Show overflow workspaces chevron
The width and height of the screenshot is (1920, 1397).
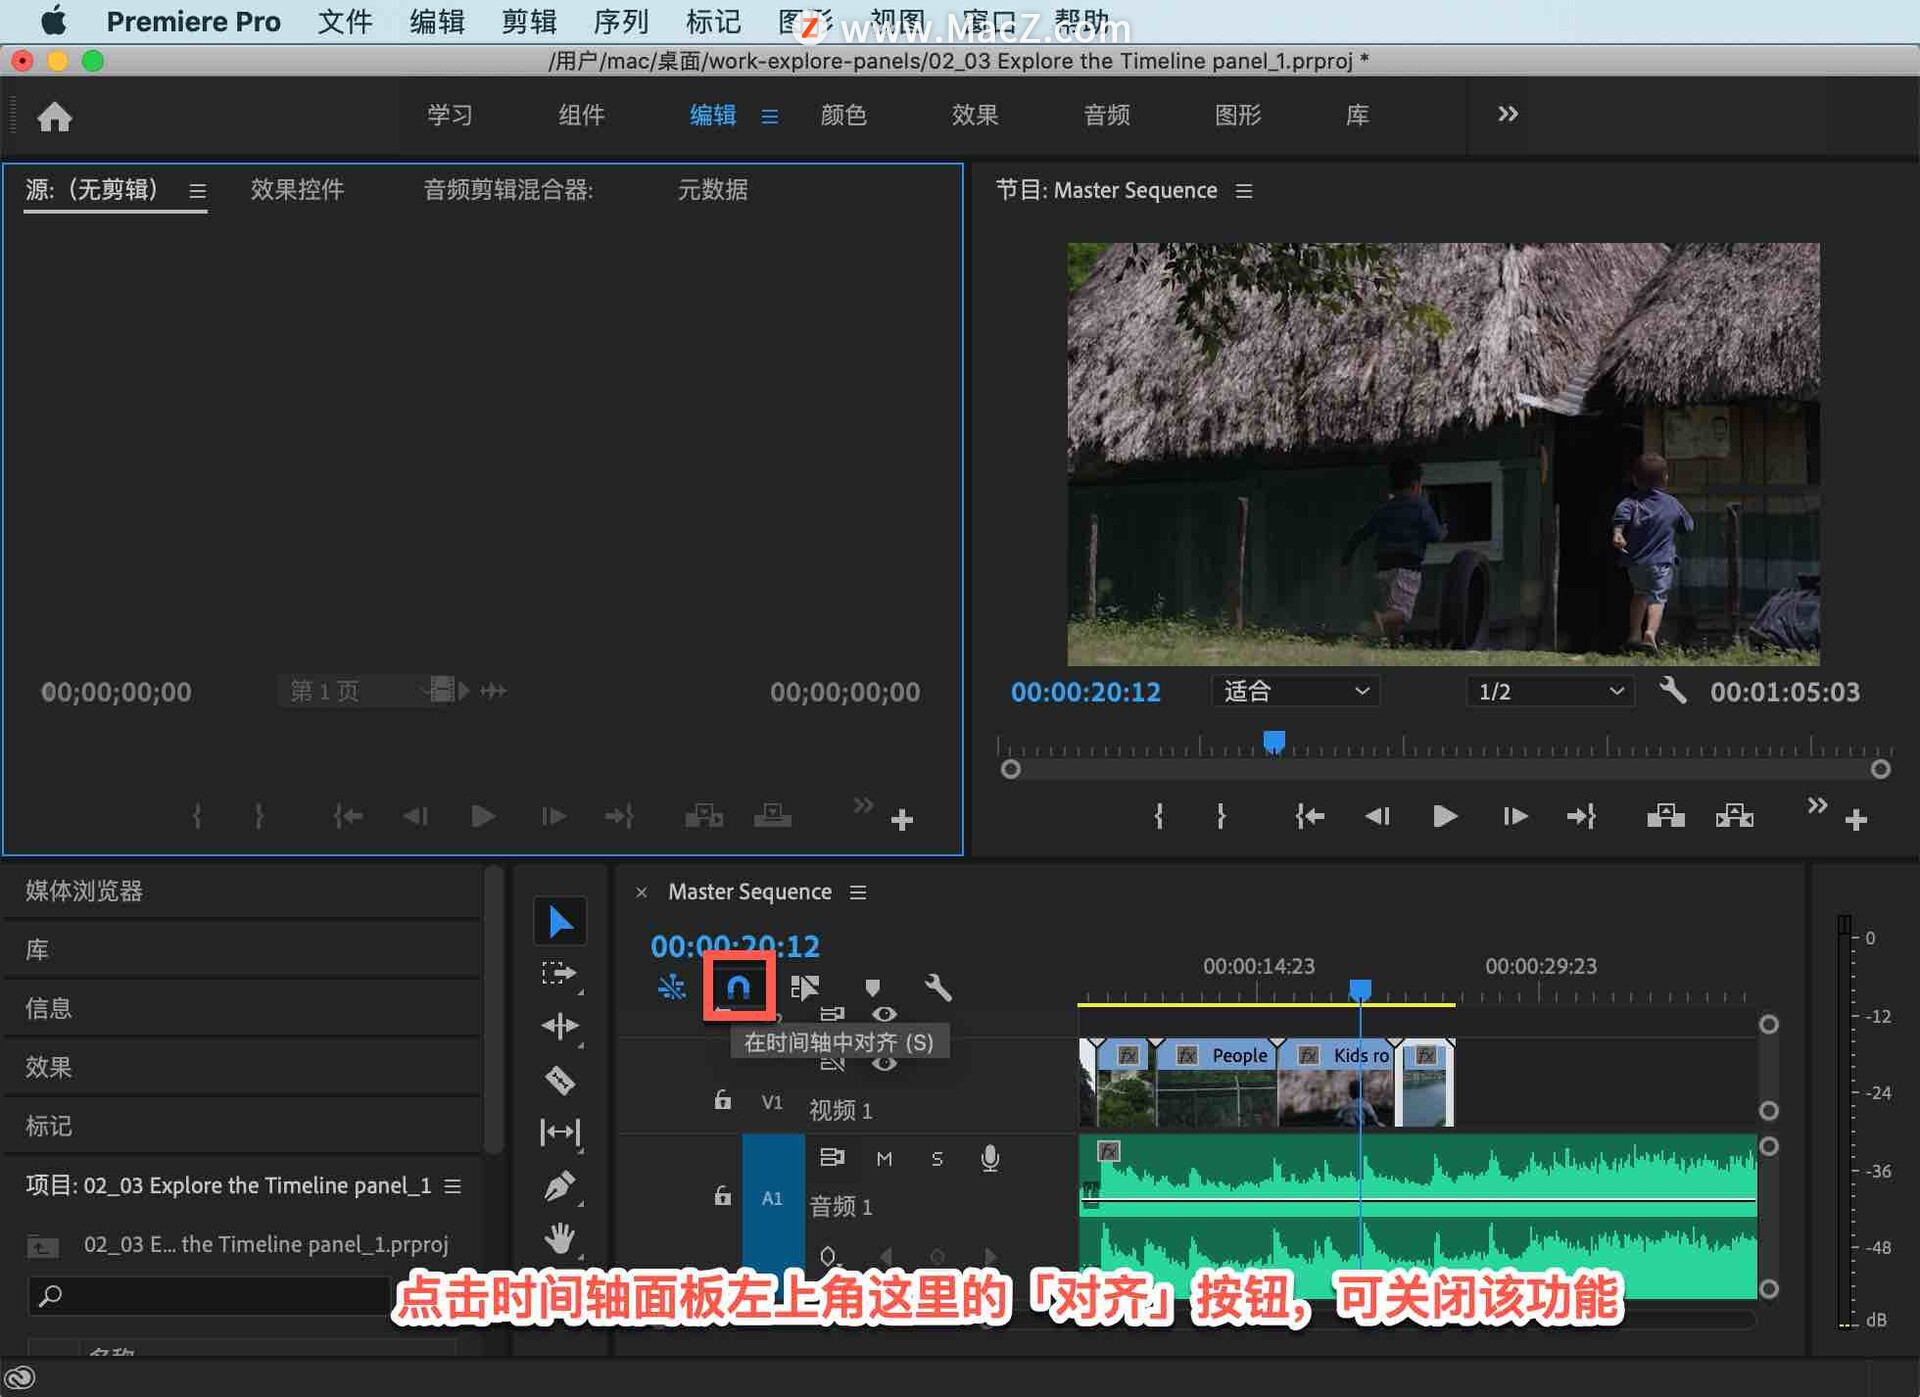coord(1508,114)
